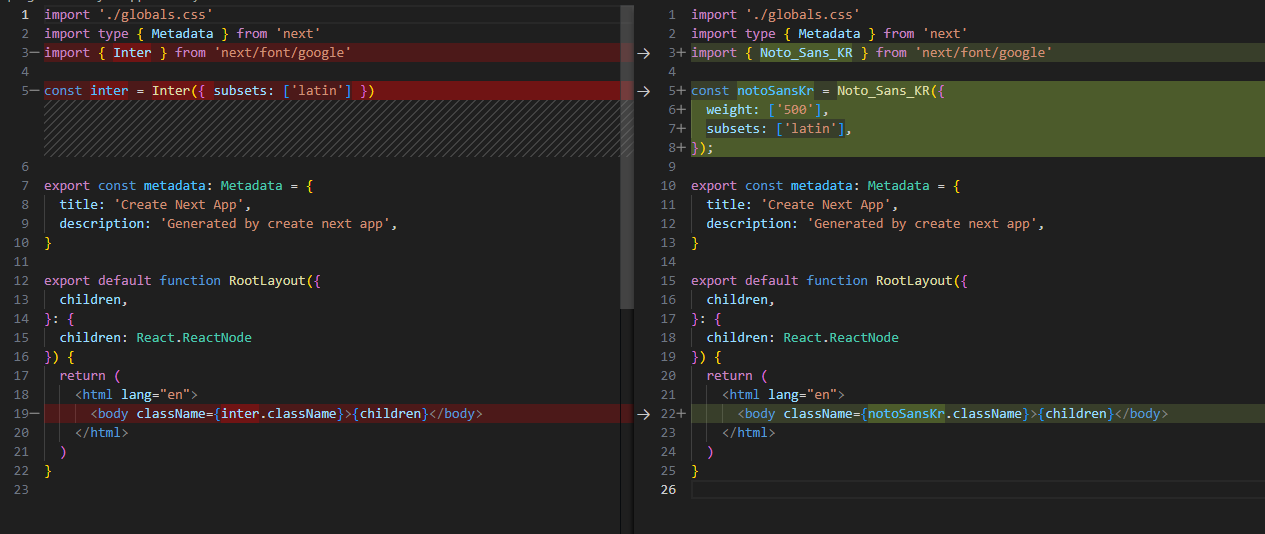
Task: Click 'React.ReactNode' in the left pane
Action: pyautogui.click(x=194, y=338)
